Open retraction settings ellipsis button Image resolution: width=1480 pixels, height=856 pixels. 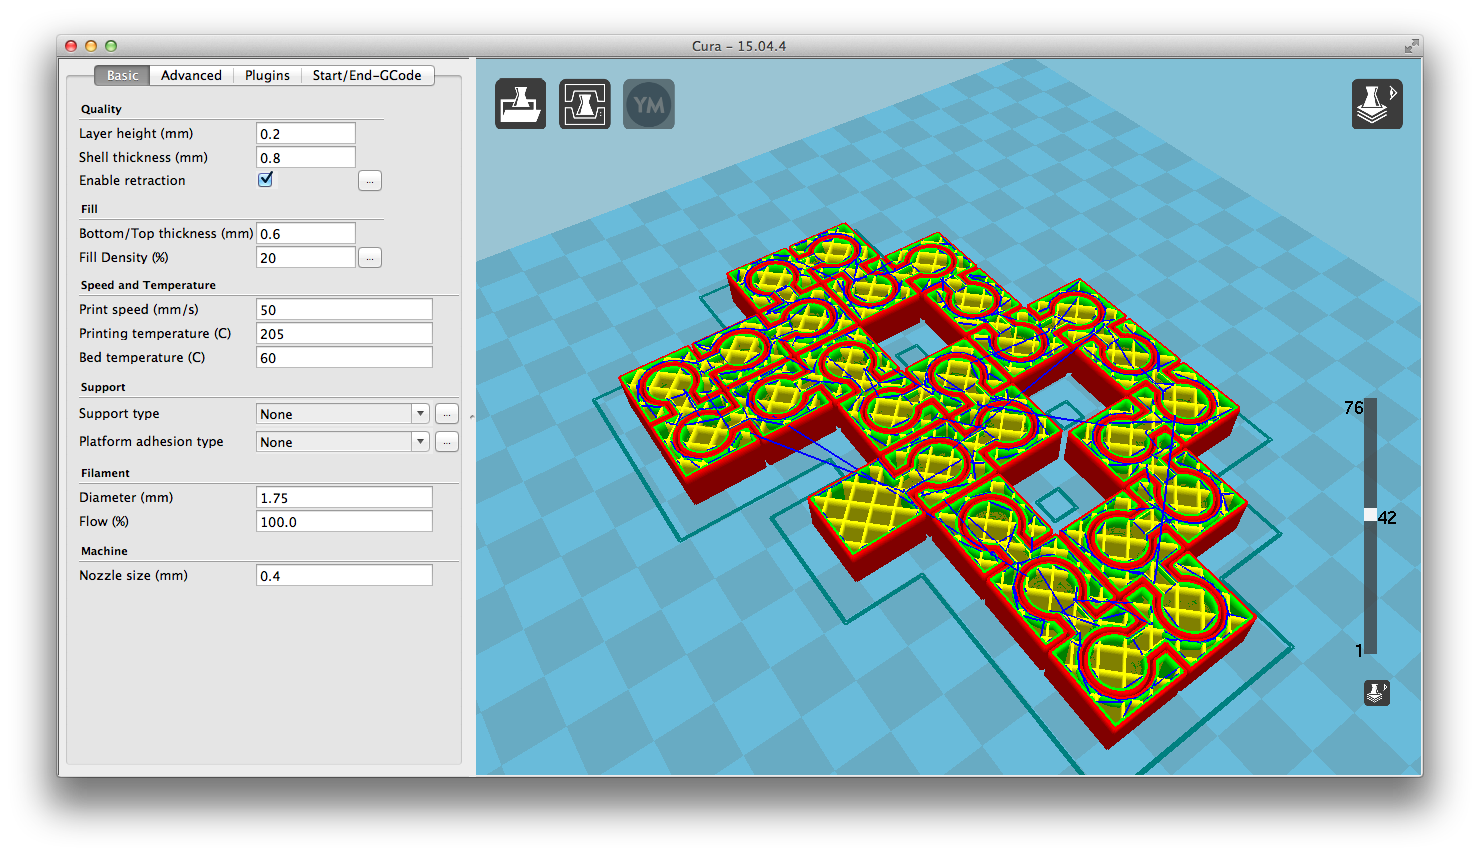[x=370, y=181]
